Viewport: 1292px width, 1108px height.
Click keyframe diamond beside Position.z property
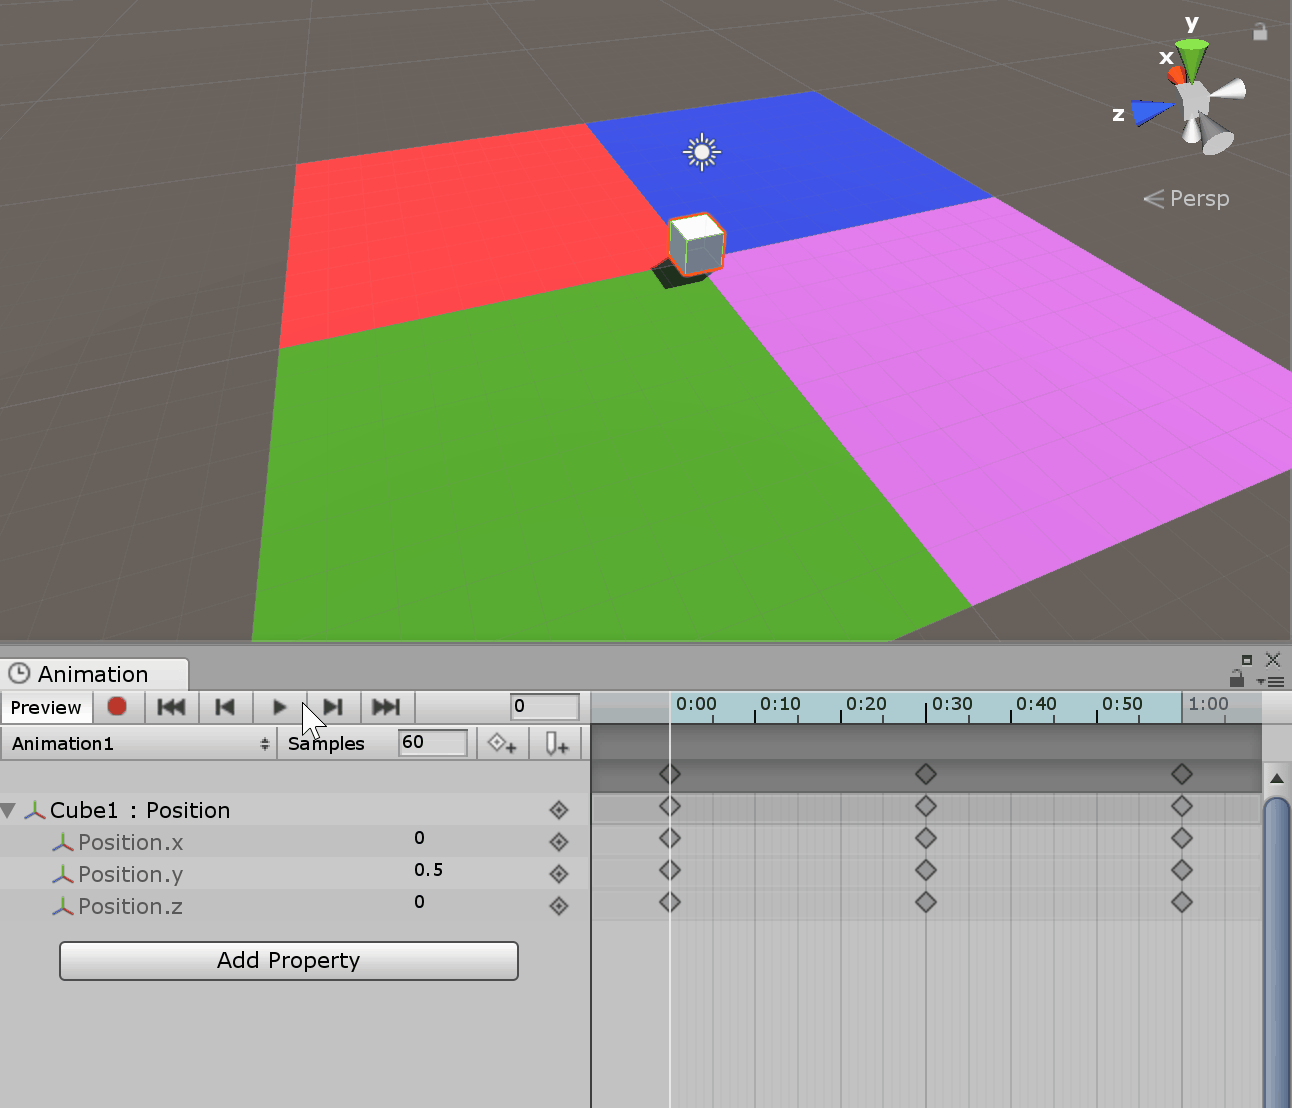point(559,906)
